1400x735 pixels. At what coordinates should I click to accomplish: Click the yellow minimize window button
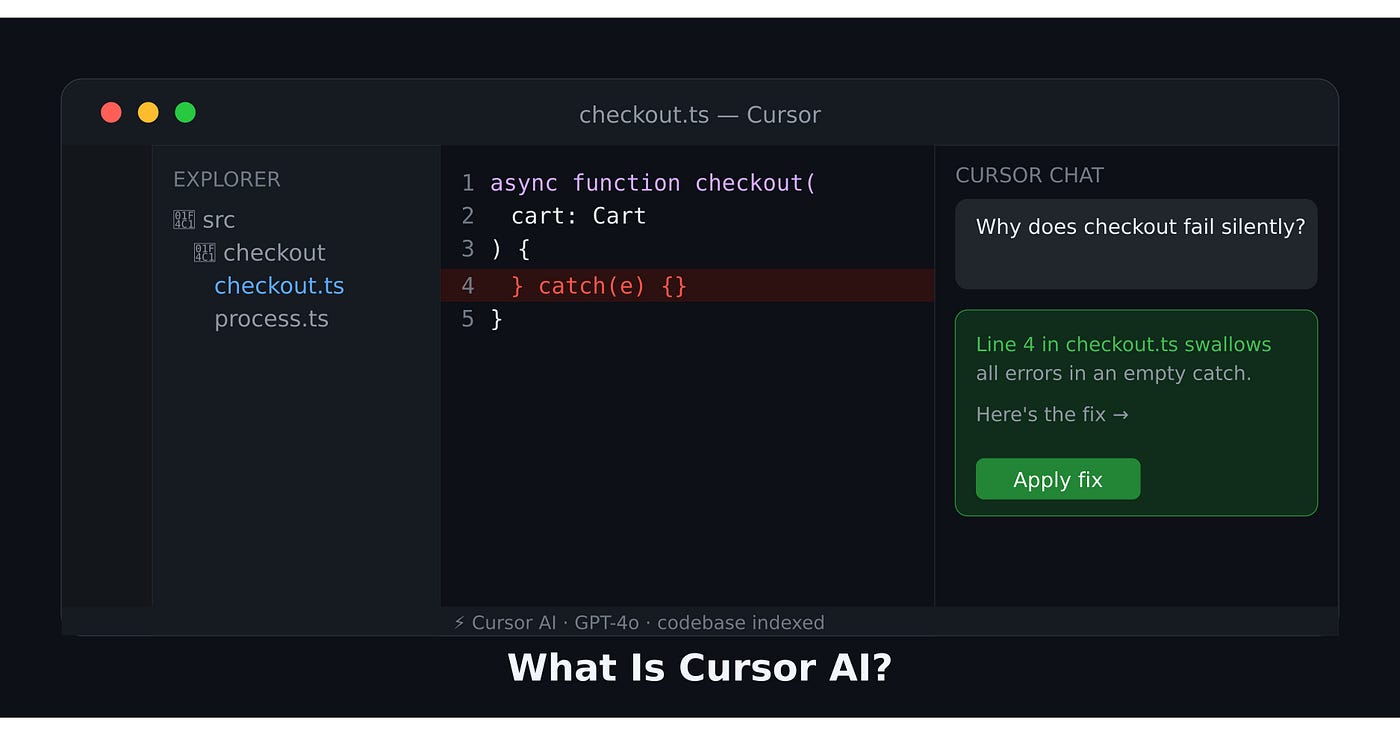148,113
